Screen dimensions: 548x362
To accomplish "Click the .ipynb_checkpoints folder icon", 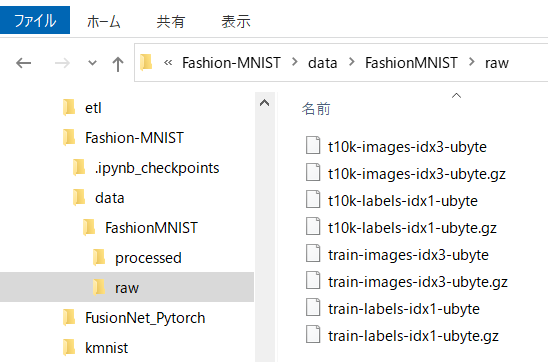I will click(x=79, y=167).
